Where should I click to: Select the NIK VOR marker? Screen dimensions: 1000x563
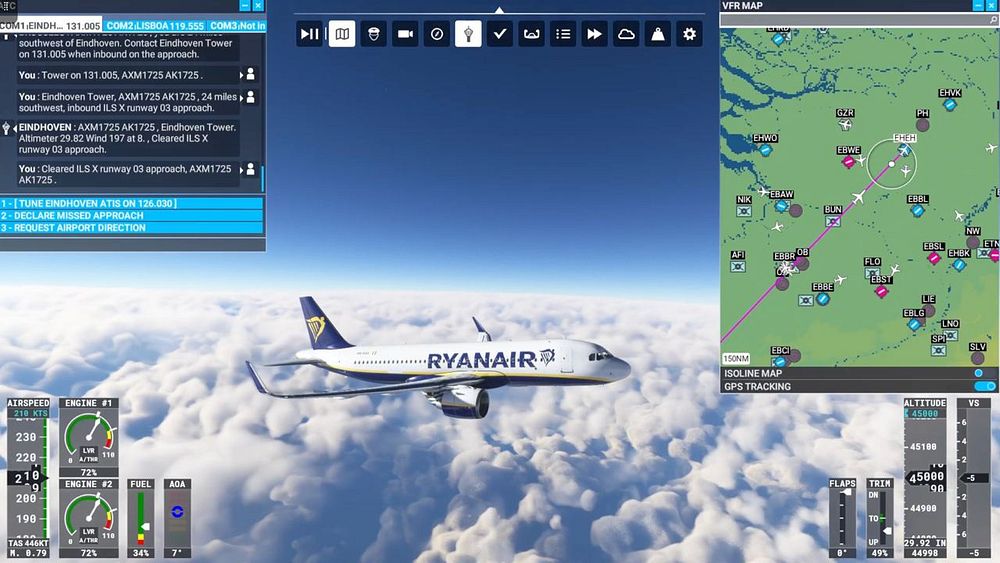[x=744, y=211]
